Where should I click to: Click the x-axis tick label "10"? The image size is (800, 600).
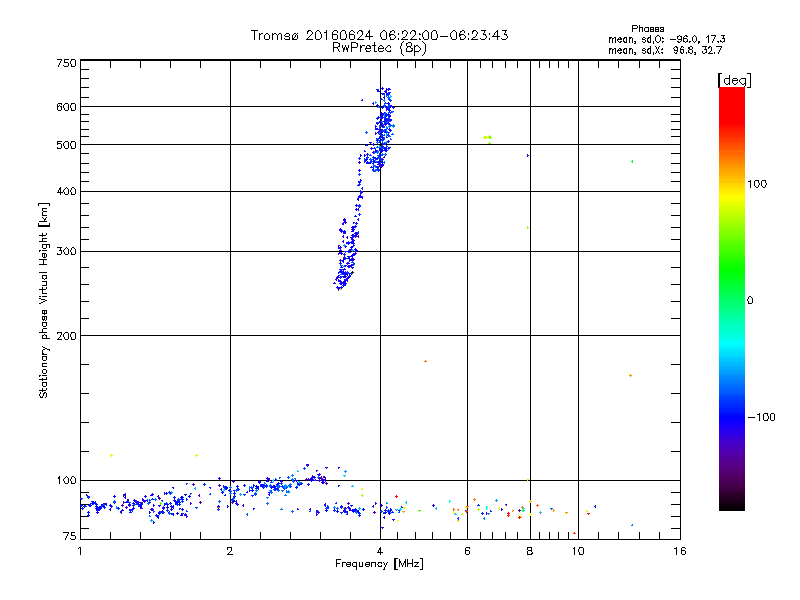pyautogui.click(x=578, y=551)
